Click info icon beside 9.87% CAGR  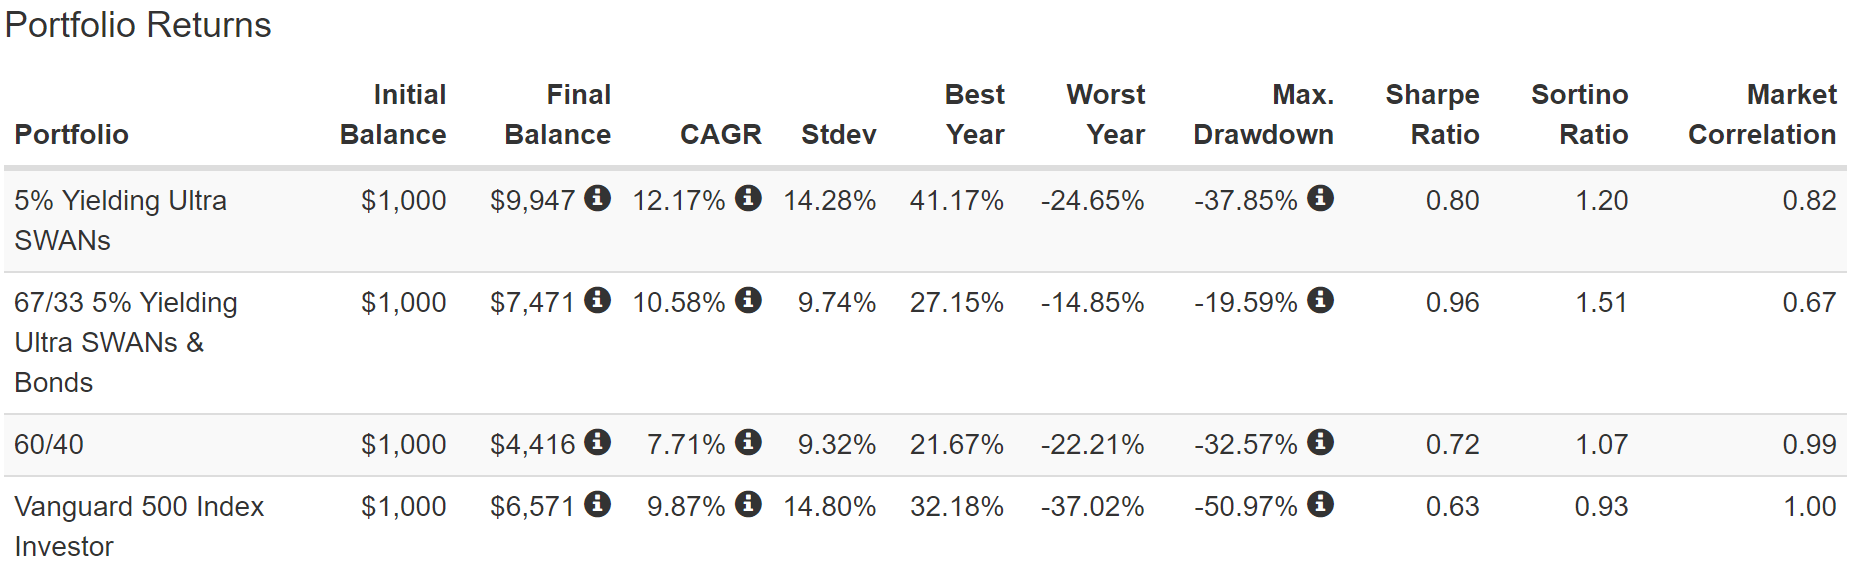coord(748,504)
